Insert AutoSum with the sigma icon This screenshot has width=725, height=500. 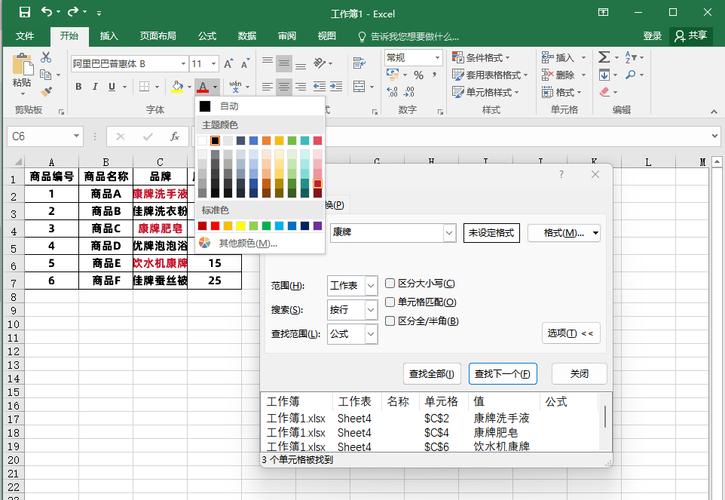pyautogui.click(x=604, y=57)
